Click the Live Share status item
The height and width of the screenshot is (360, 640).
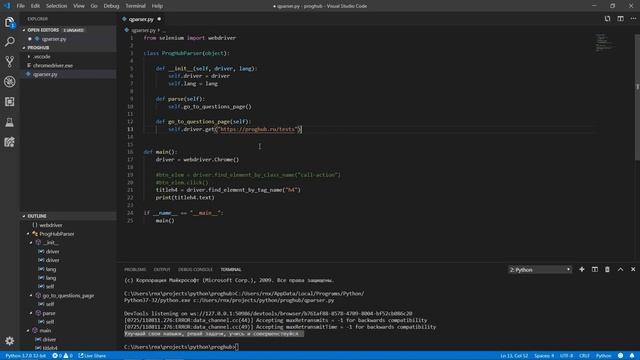[92, 356]
